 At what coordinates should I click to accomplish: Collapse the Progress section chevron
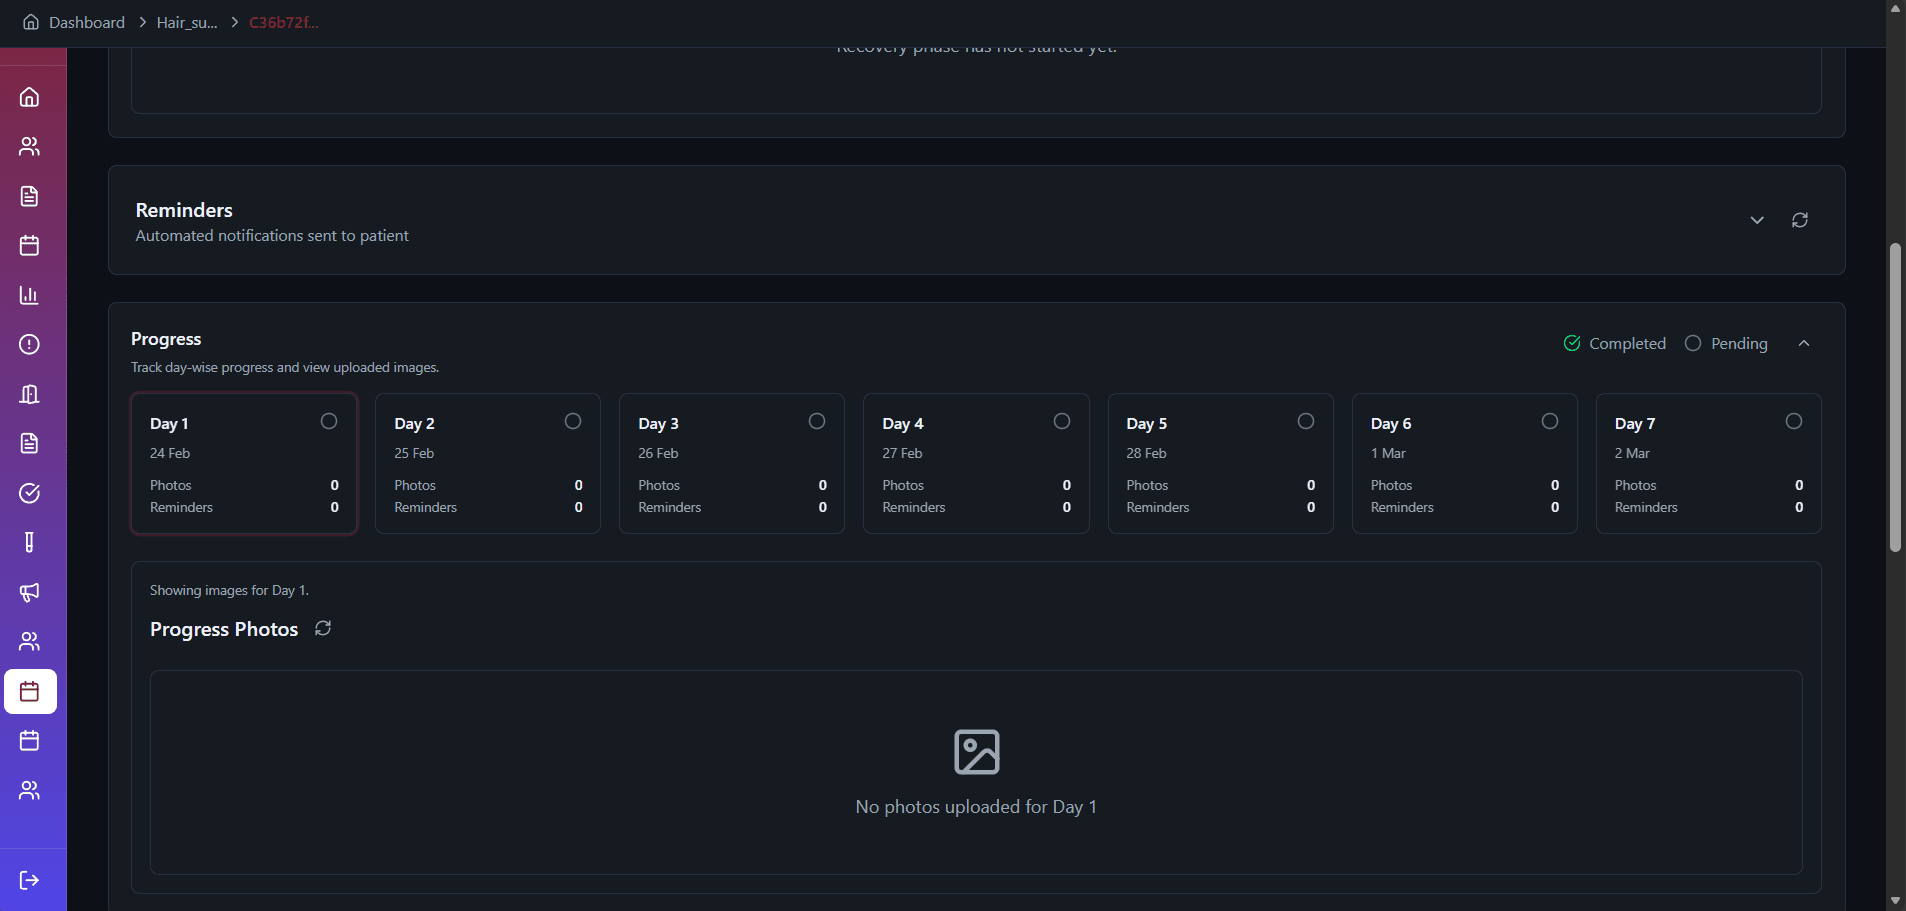tap(1804, 343)
